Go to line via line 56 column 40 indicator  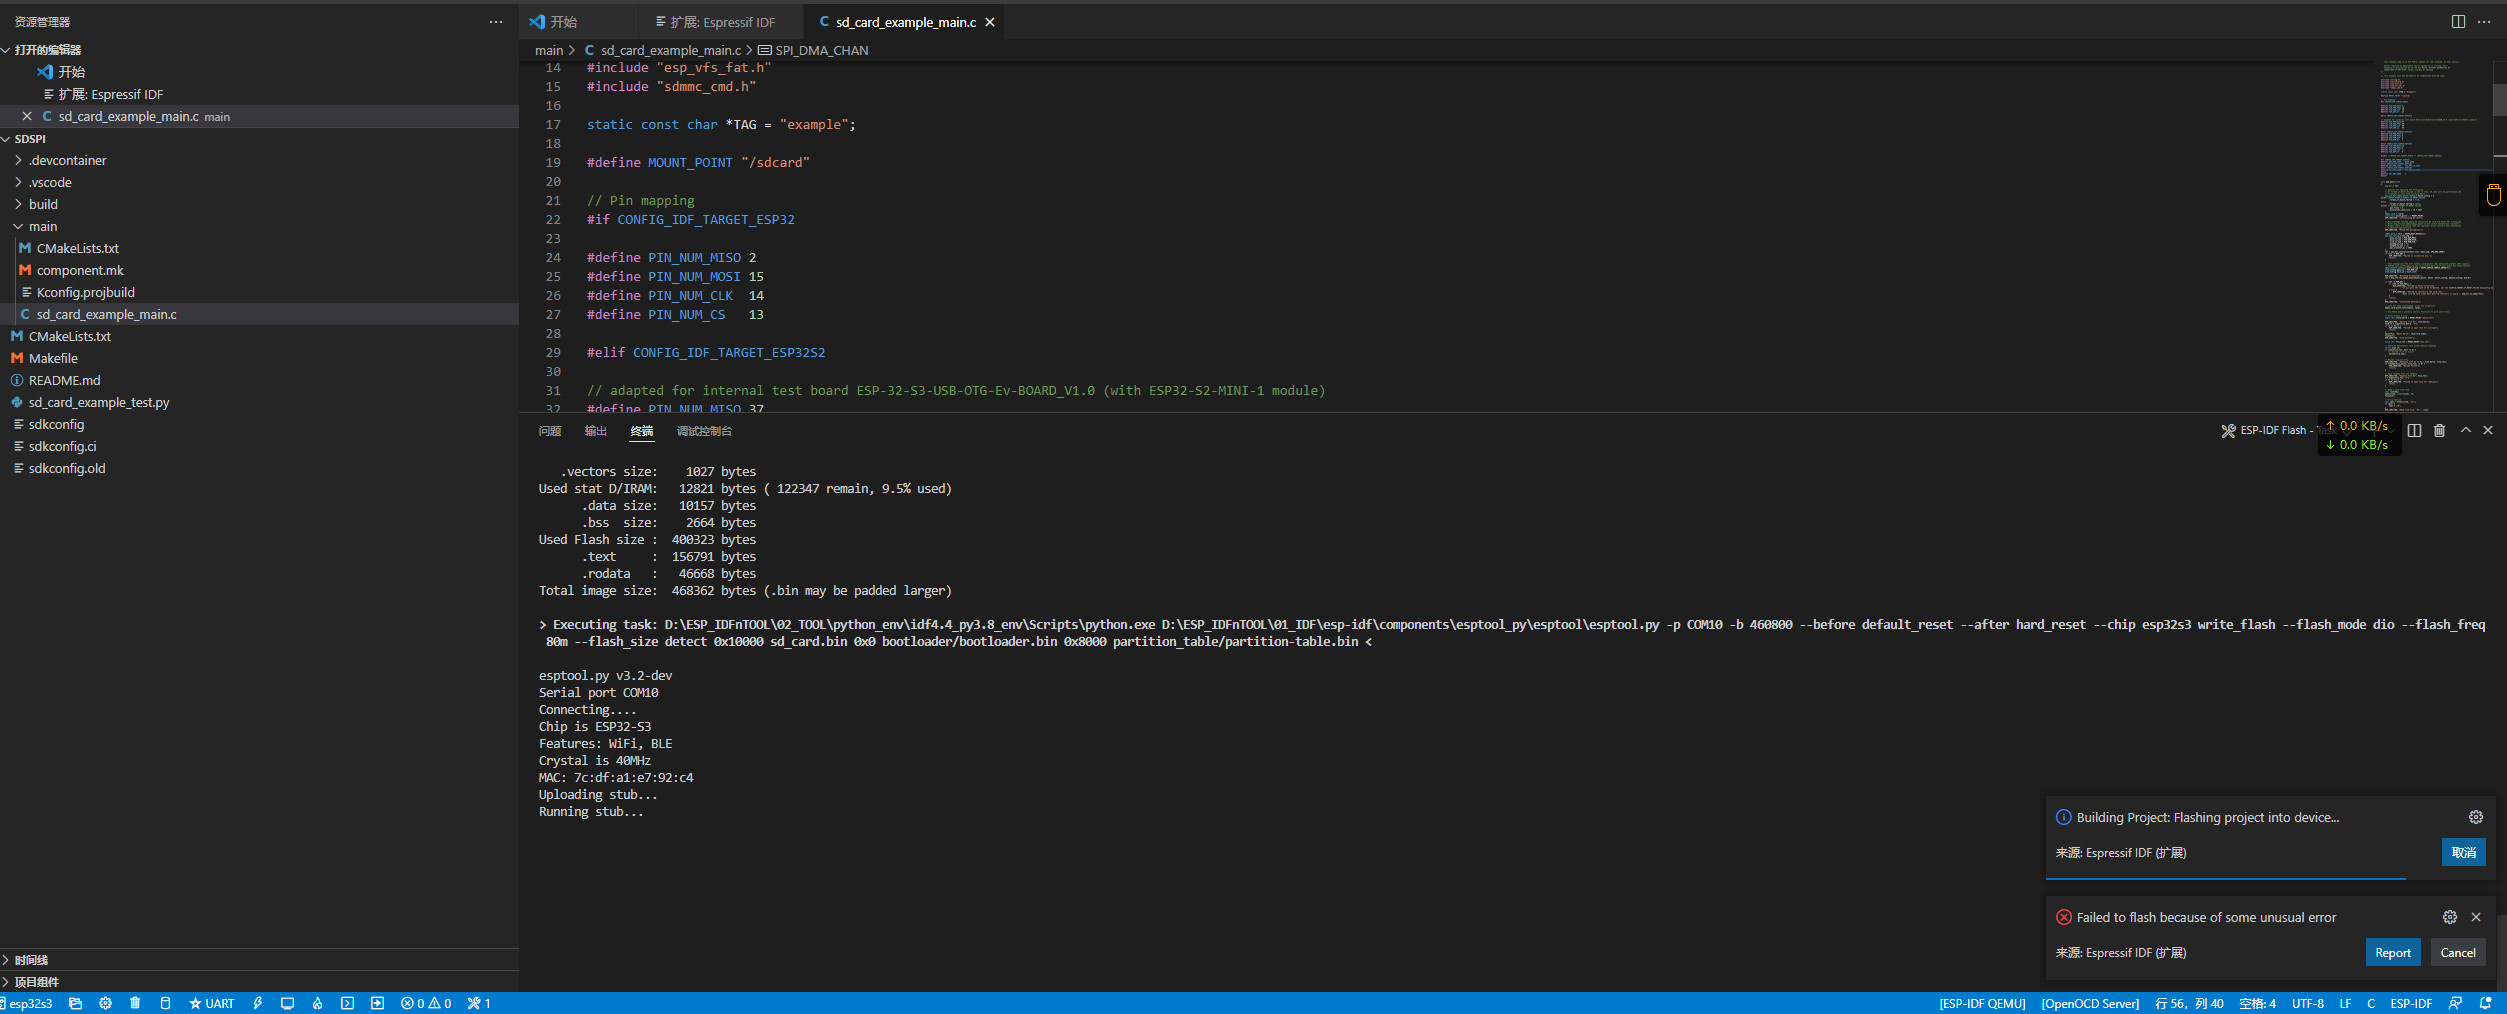coord(2189,1003)
